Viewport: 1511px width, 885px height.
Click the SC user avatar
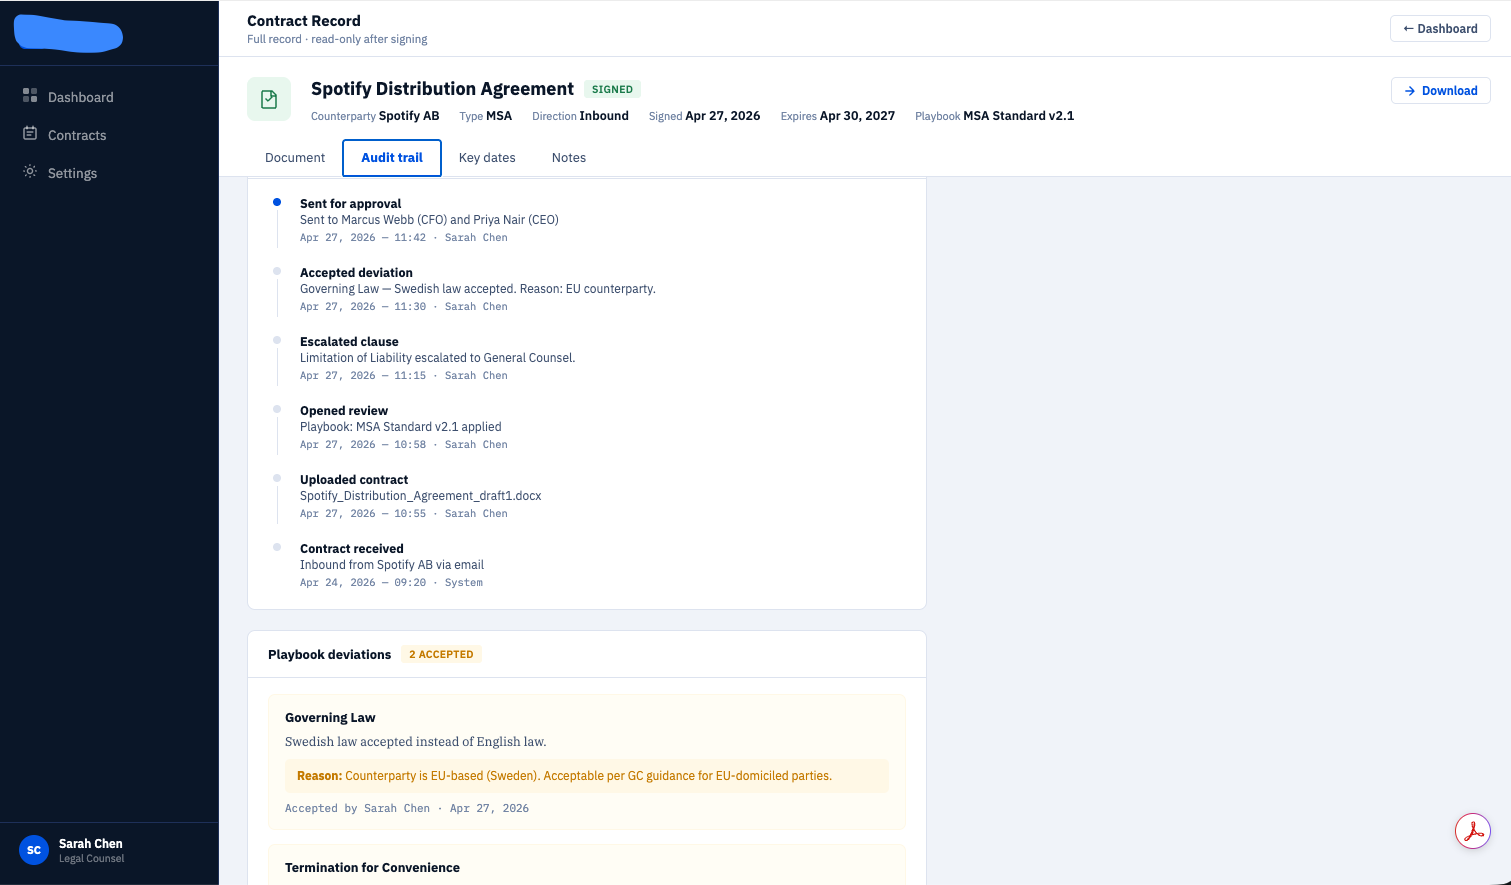coord(34,850)
